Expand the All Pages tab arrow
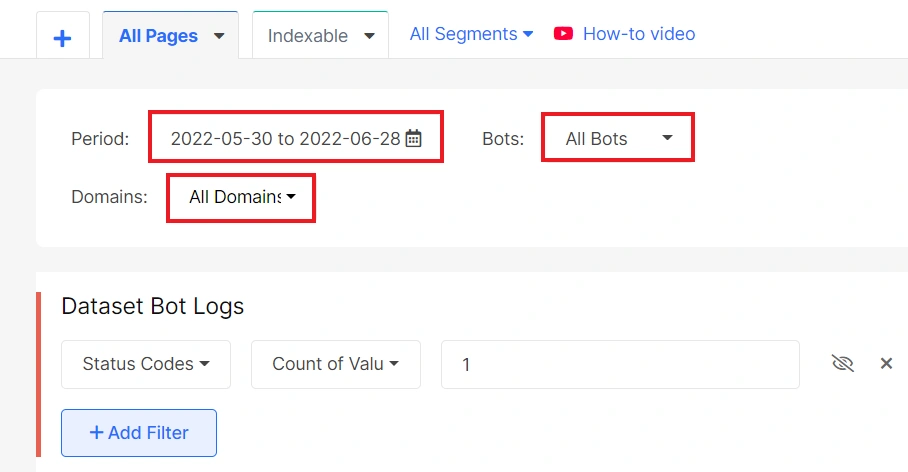908x472 pixels. click(x=219, y=36)
